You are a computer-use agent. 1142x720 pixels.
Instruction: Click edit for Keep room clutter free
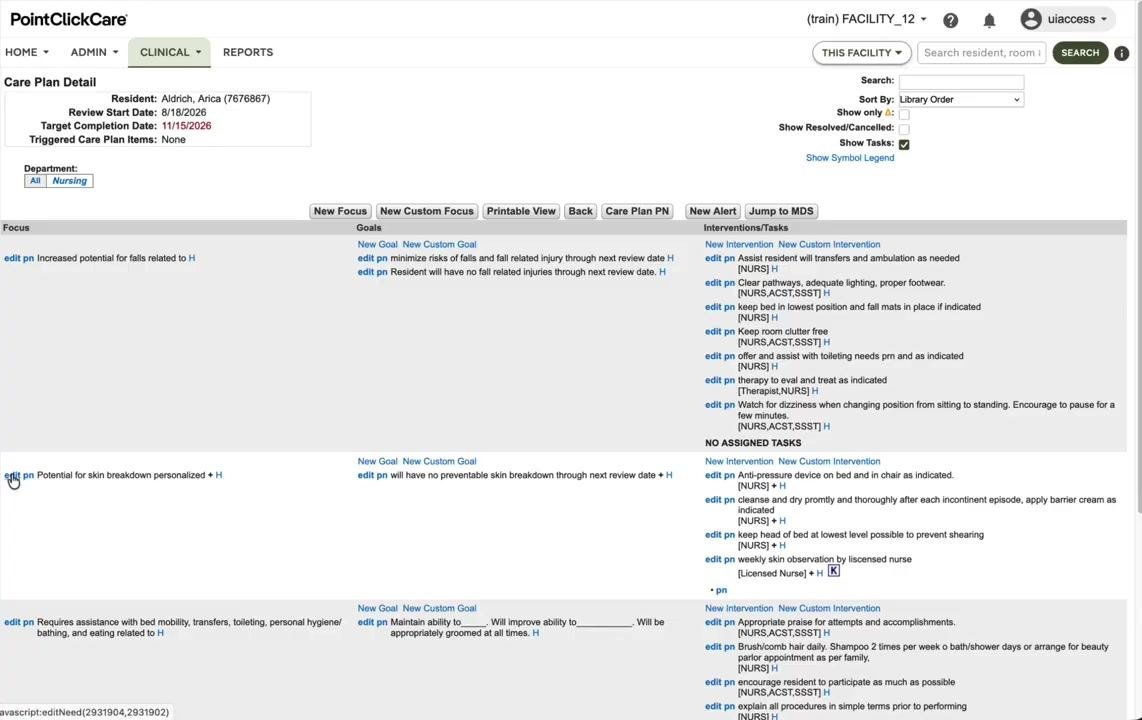(x=713, y=332)
